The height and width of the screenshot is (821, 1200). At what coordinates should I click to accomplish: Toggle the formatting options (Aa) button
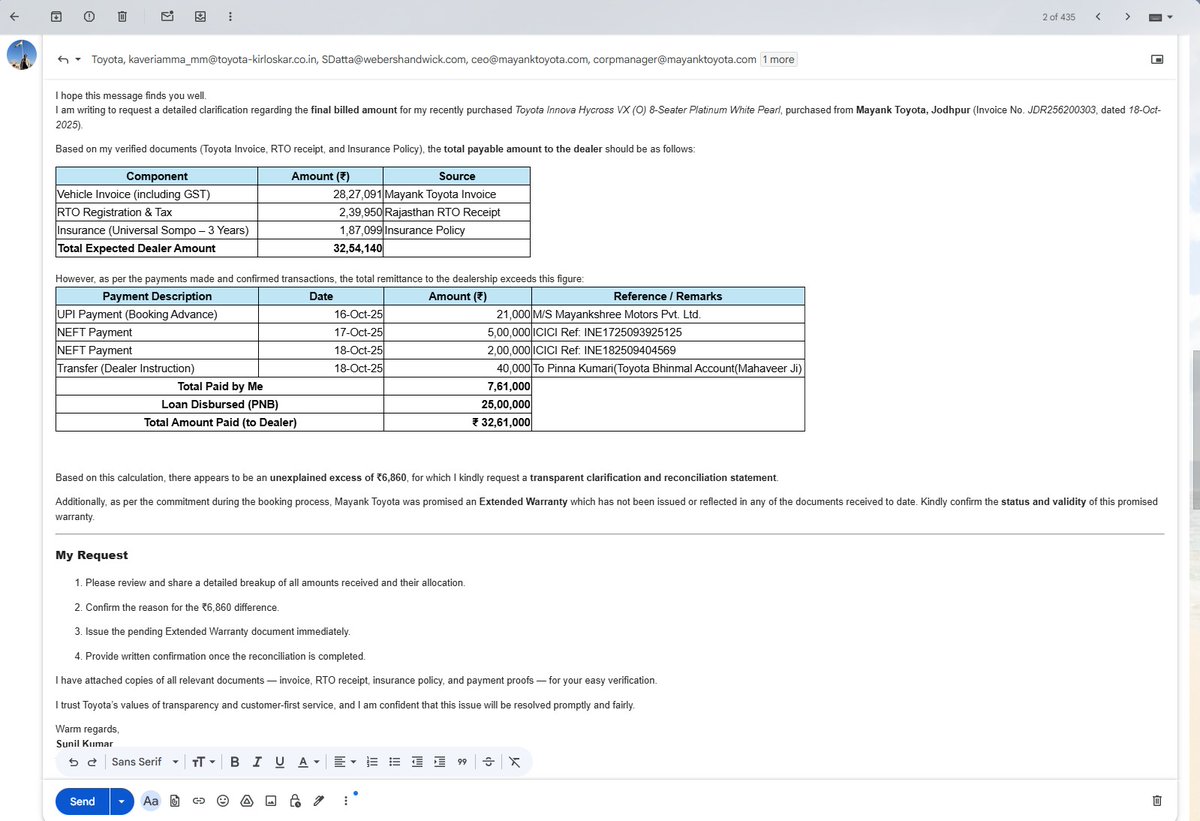pos(151,801)
